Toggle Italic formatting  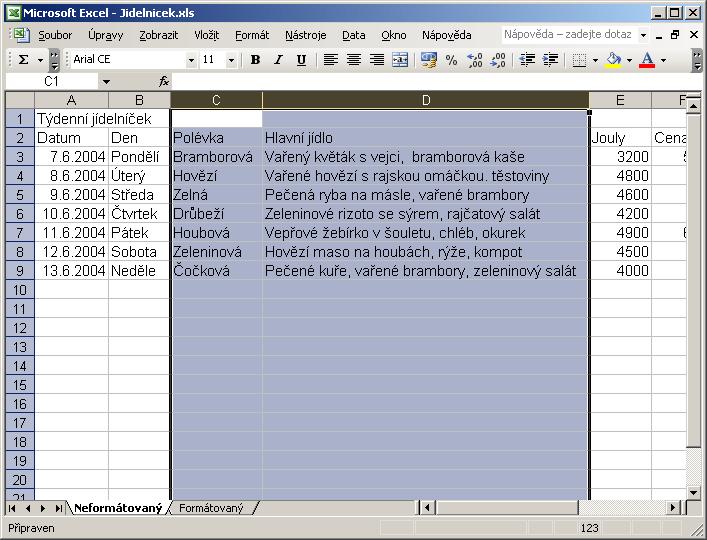point(278,59)
